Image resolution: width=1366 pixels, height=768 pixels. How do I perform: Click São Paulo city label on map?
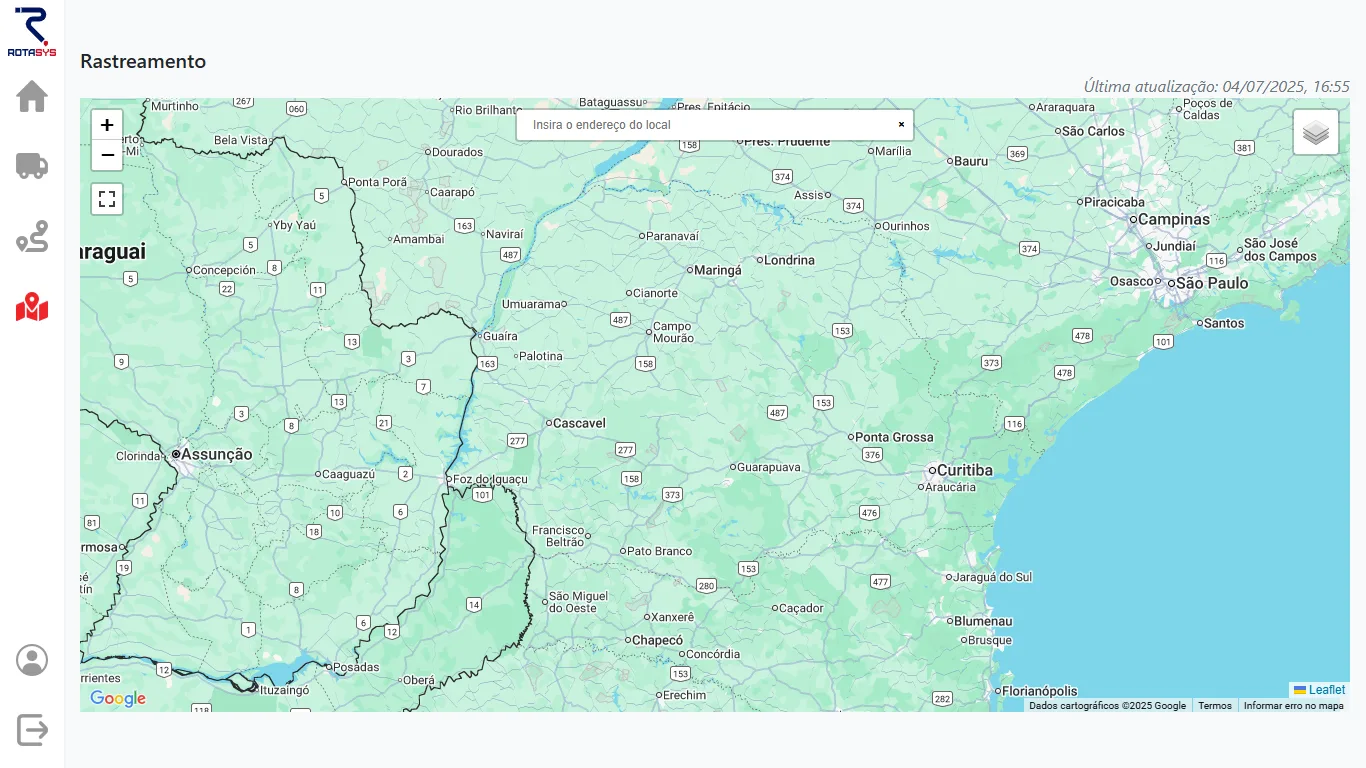1211,283
